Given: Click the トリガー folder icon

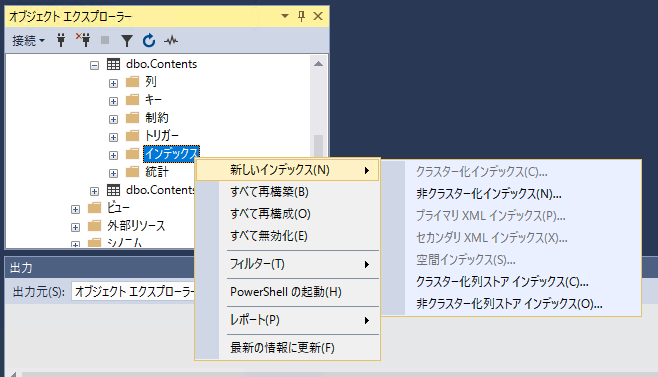Looking at the screenshot, I should (133, 135).
